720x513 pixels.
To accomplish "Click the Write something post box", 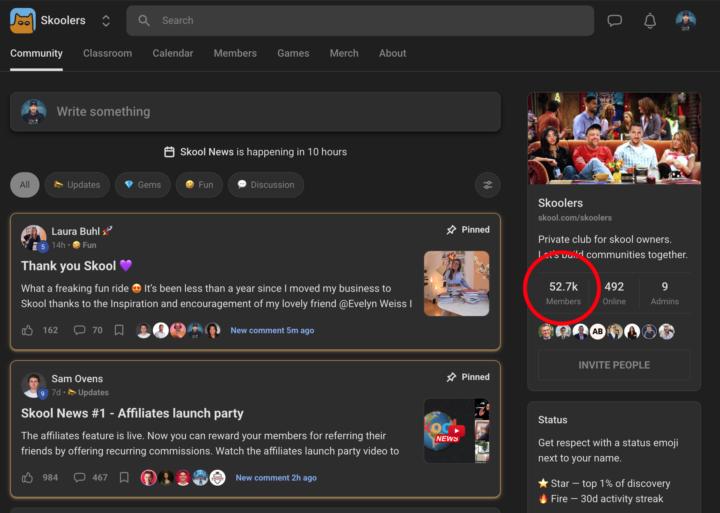I will [x=255, y=112].
